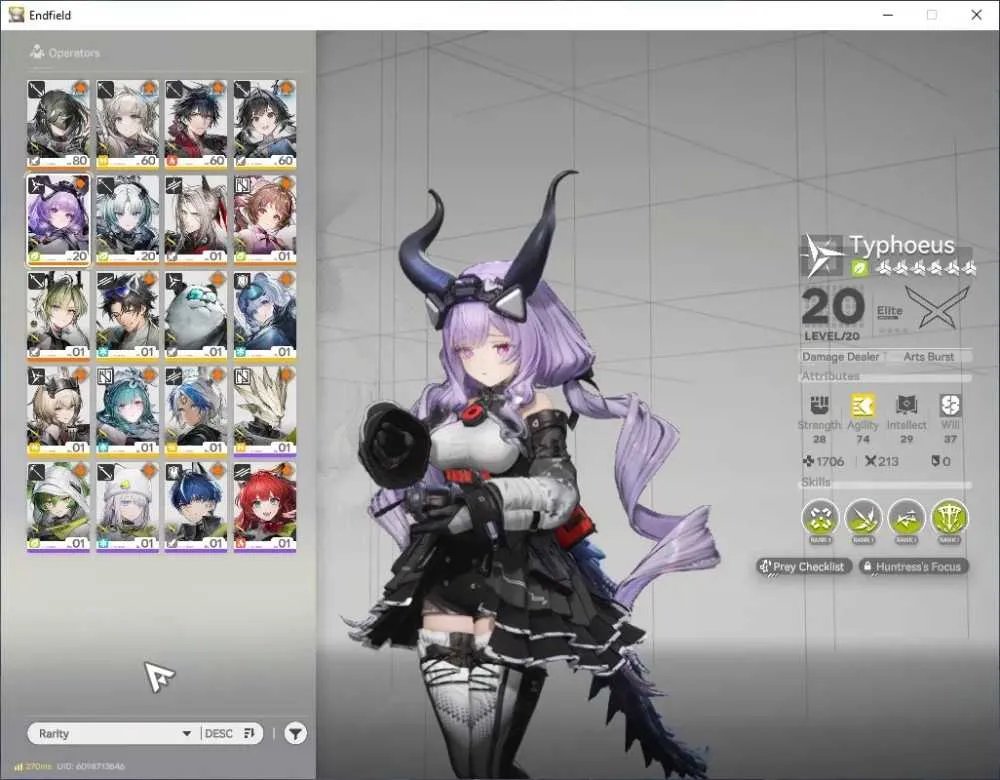The height and width of the screenshot is (780, 1000).
Task: Click the Intellect attribute book icon
Action: pos(906,405)
